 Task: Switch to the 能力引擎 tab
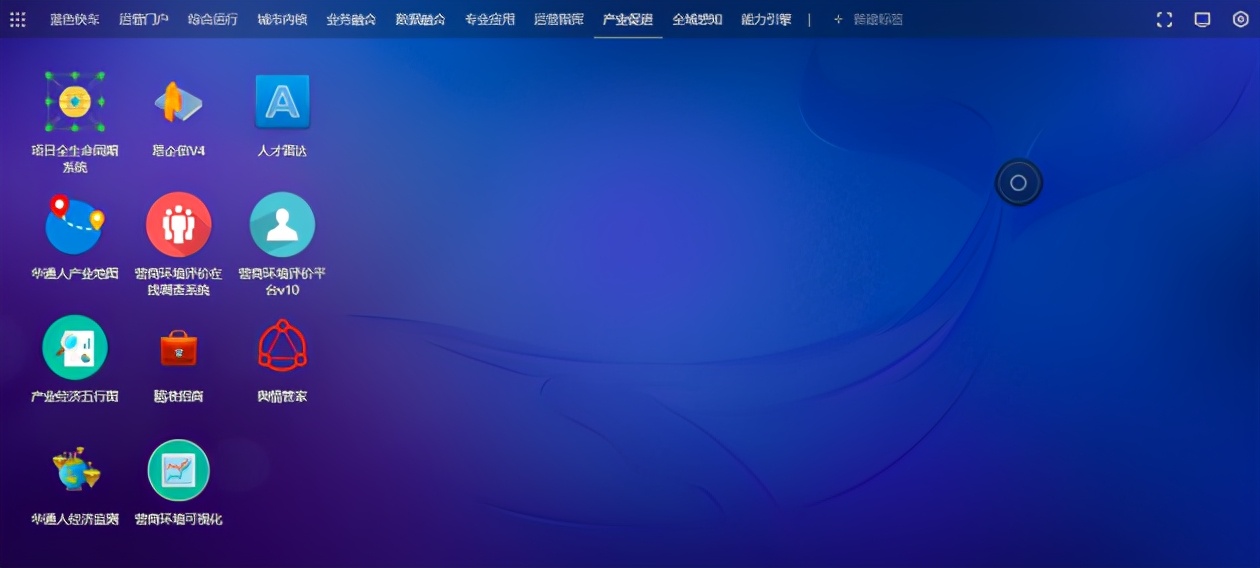pos(766,19)
